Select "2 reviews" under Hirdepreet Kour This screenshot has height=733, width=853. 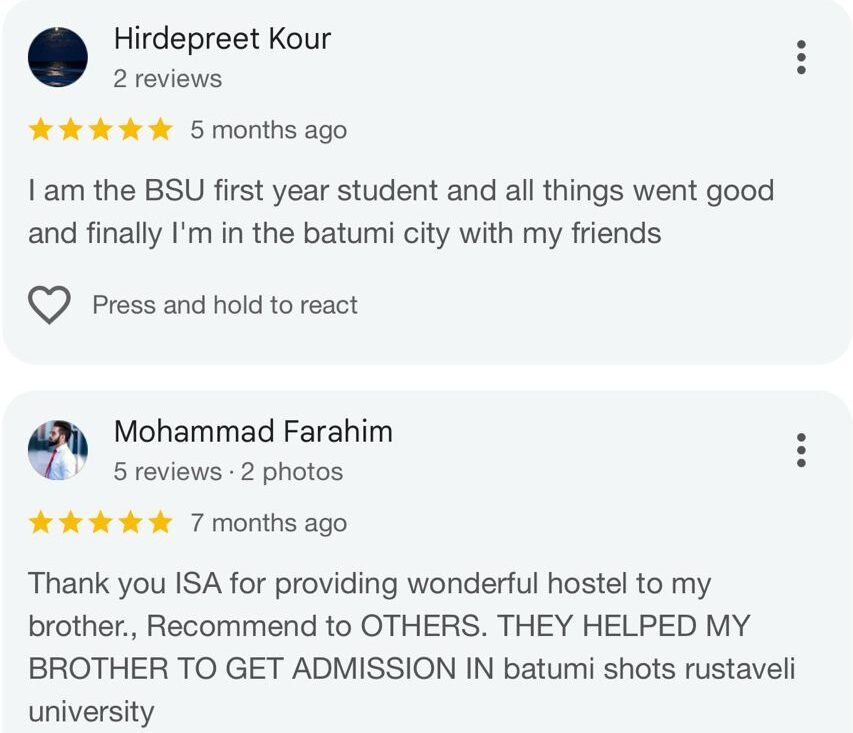[168, 79]
